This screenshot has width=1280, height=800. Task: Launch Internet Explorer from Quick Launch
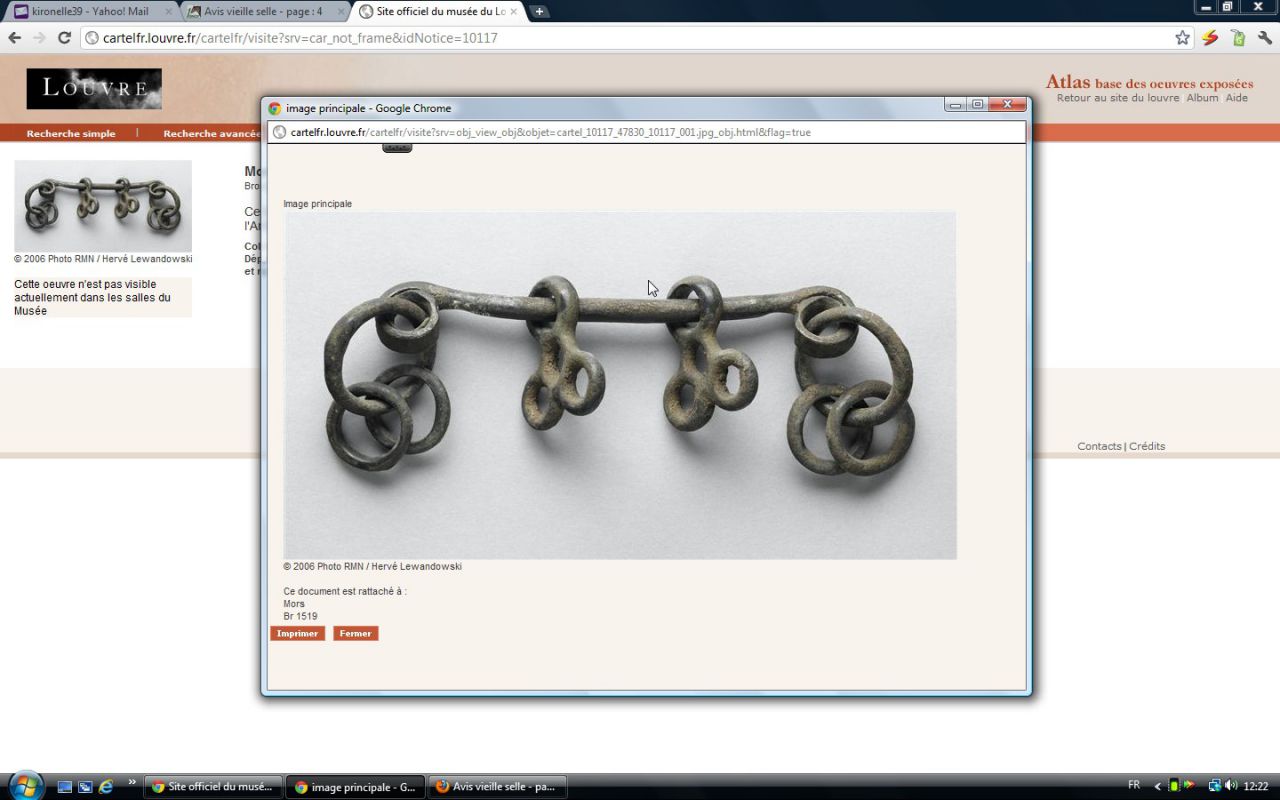106,787
